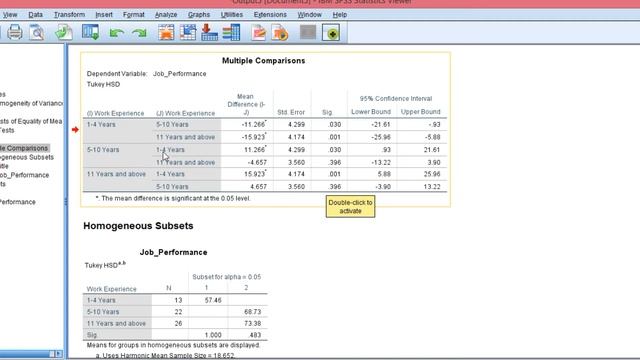The height and width of the screenshot is (360, 640).
Task: Click the lower bound cell -13.22
Action: 381,162
